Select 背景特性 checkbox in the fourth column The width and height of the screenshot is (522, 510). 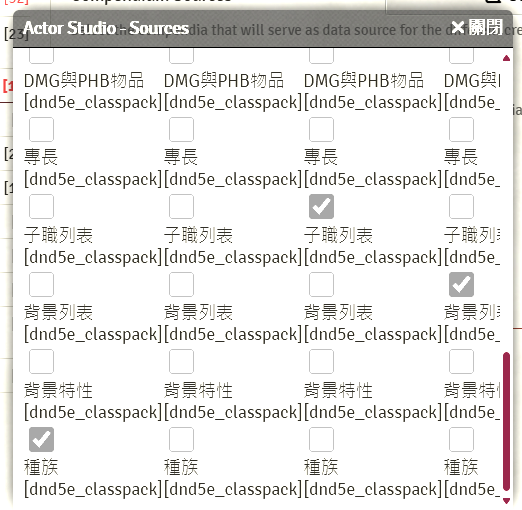(461, 362)
